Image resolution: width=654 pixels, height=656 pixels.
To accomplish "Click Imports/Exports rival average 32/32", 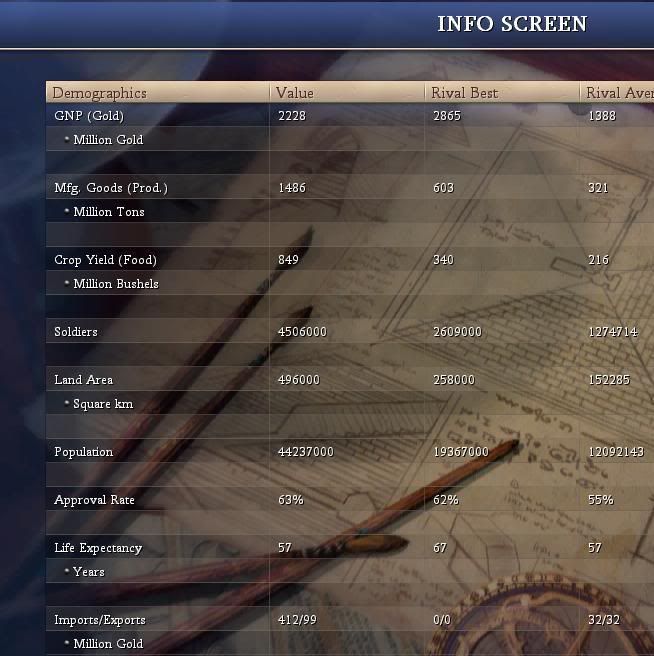I will (604, 620).
